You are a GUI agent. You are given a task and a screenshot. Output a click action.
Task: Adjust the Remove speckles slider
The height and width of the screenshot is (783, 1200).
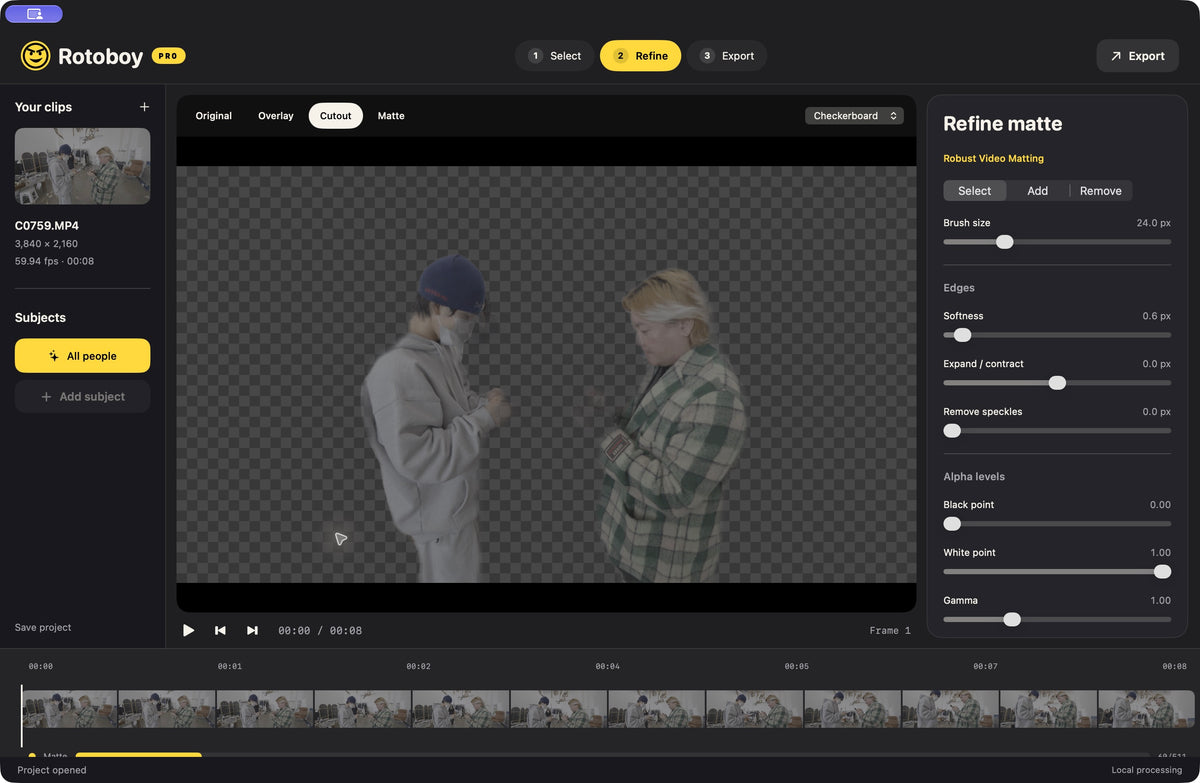[x=1057, y=431]
